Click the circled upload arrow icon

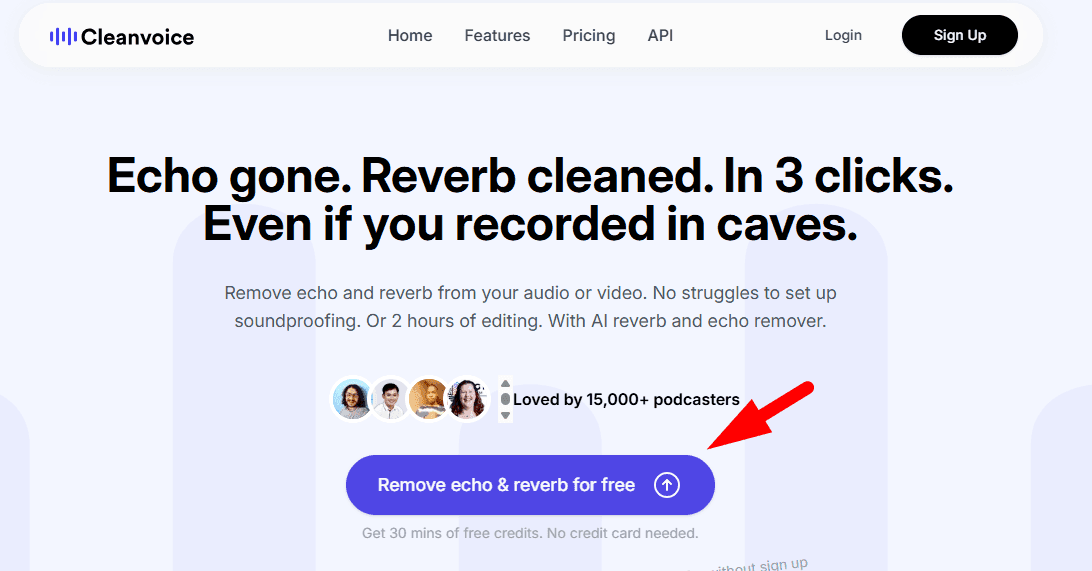[x=667, y=485]
